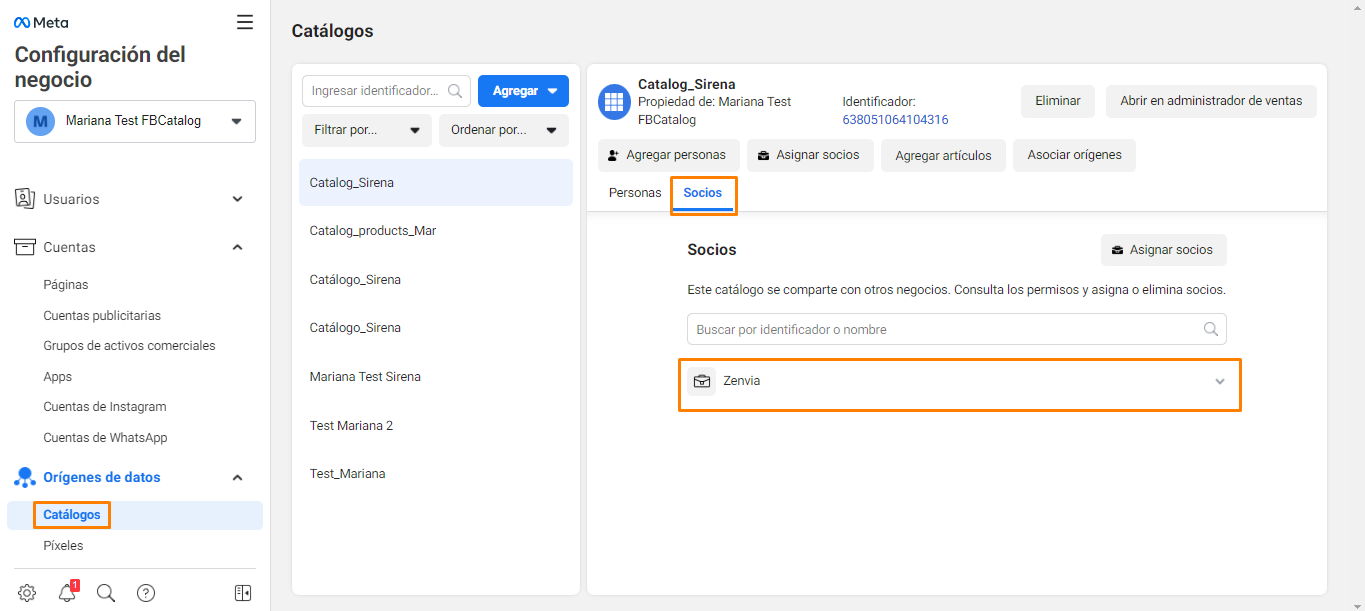
Task: Switch to the Personas tab
Action: (x=635, y=193)
